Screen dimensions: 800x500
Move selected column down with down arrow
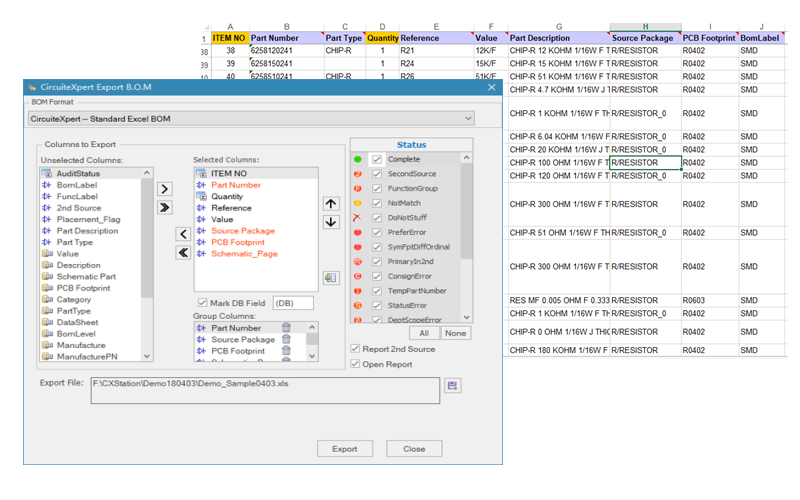point(331,222)
